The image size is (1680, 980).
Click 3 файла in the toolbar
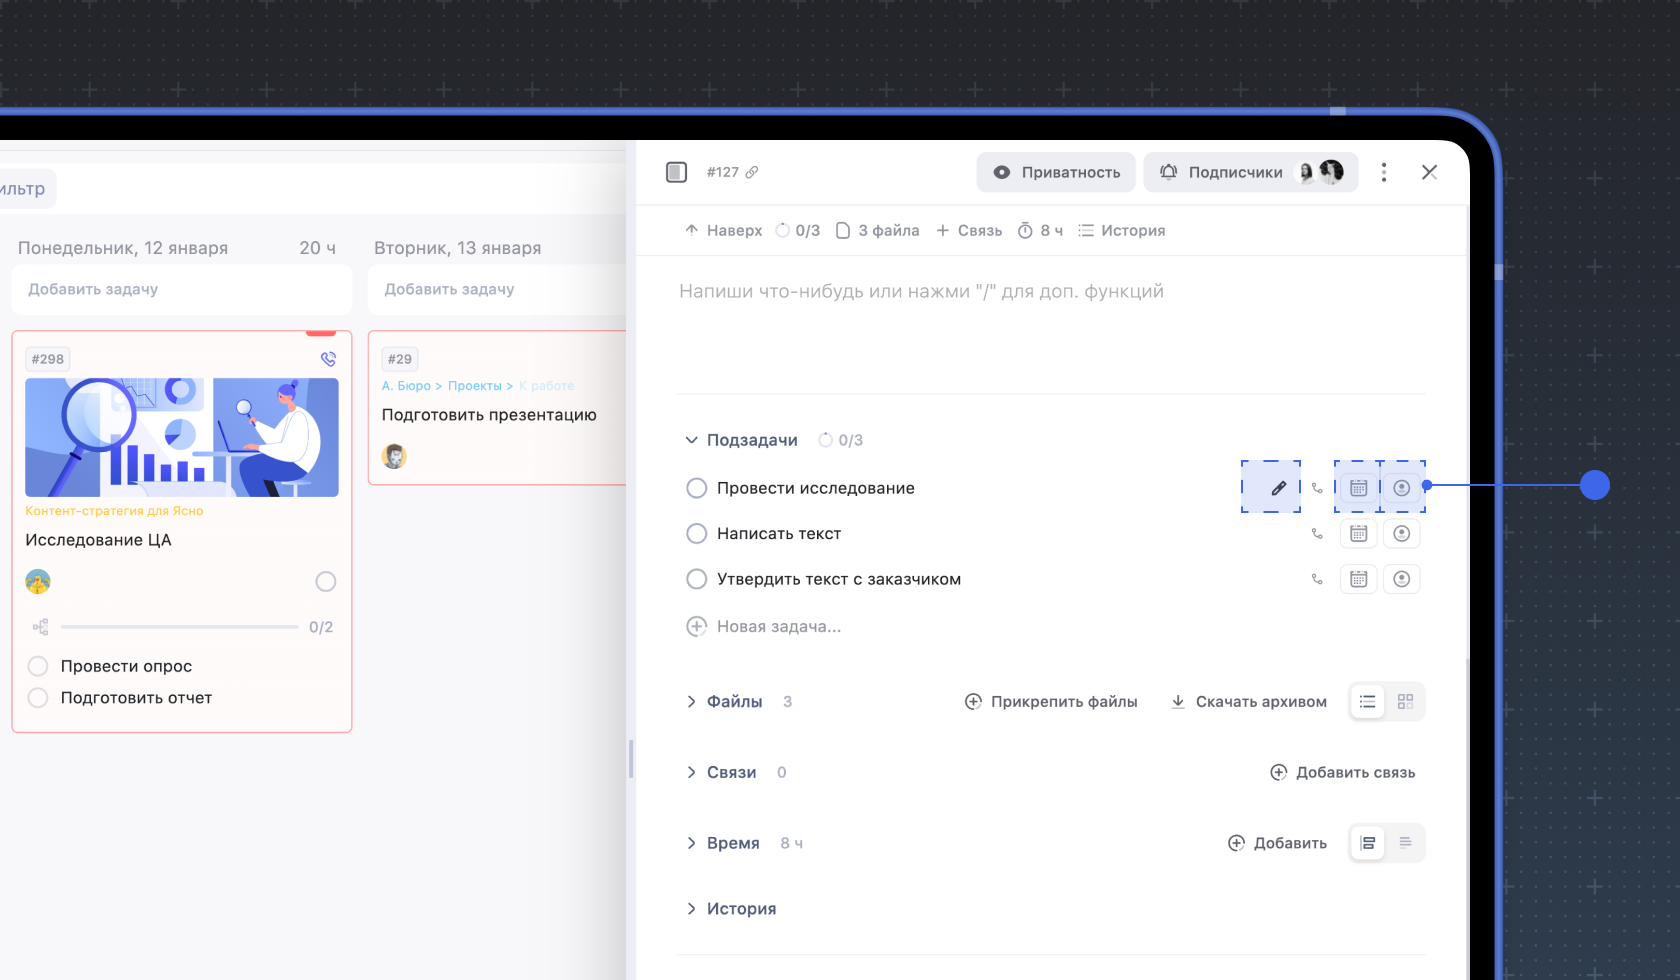point(878,231)
